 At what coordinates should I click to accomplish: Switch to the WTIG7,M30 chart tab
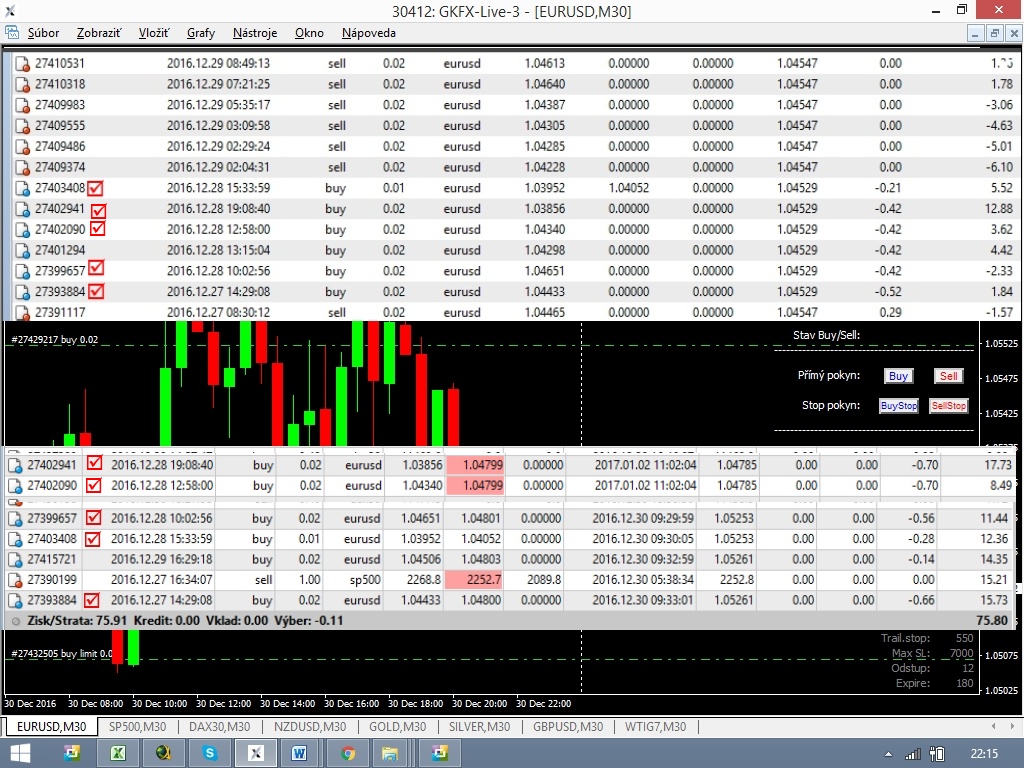click(x=655, y=726)
